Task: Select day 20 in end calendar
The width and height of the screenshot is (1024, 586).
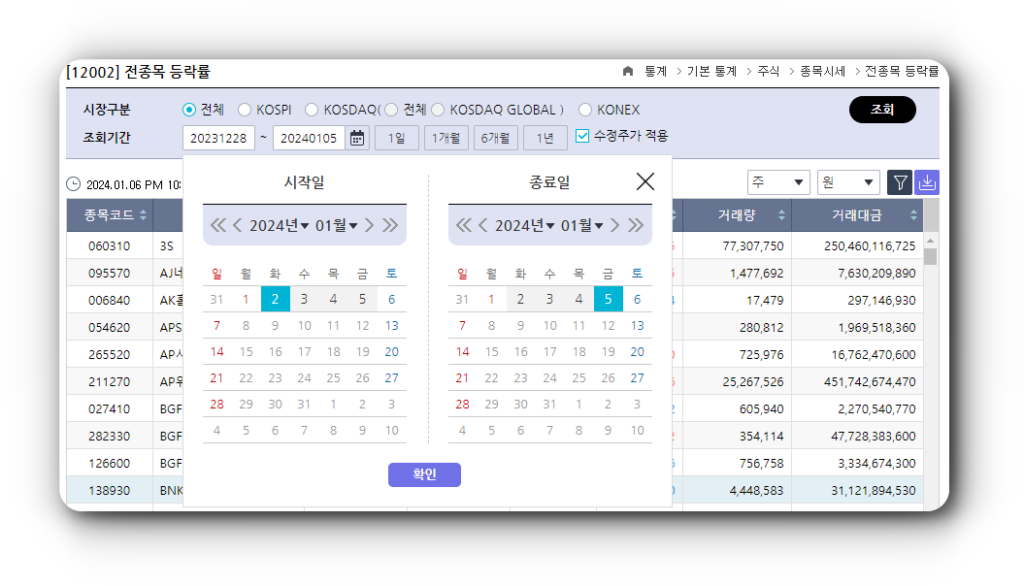Action: coord(637,351)
